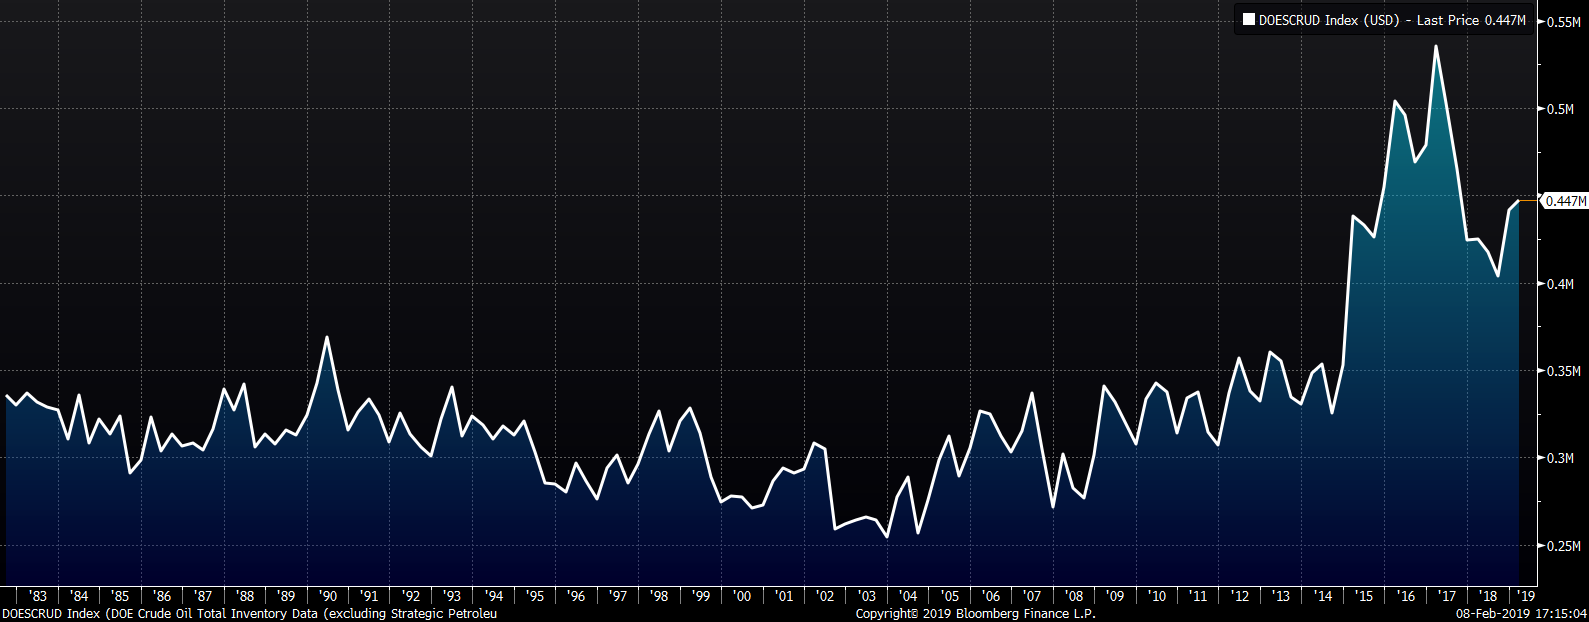This screenshot has width=1589, height=622.
Task: Click the 08-Feb-2019 timestamp
Action: 1520,614
